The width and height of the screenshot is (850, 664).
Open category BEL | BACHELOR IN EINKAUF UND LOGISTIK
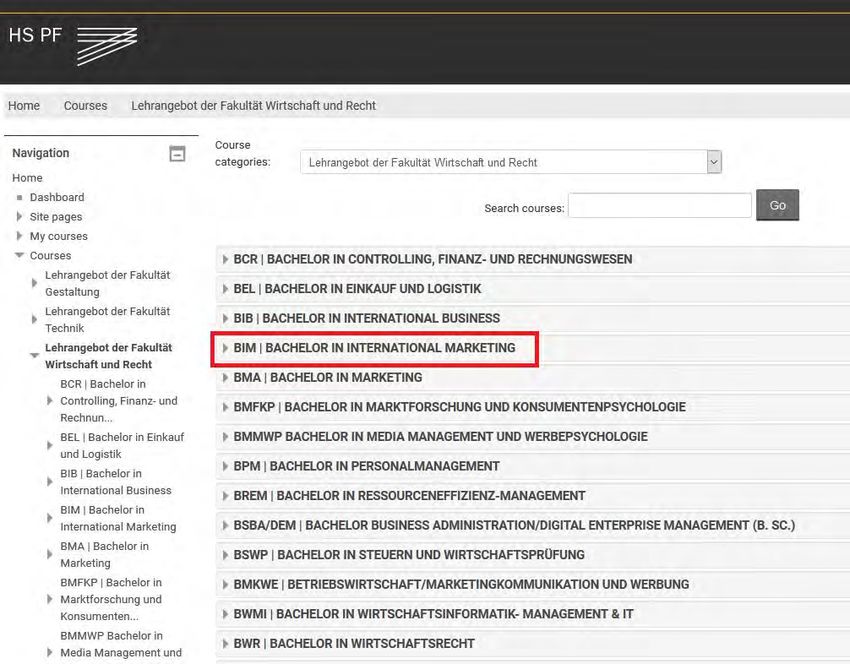(357, 289)
